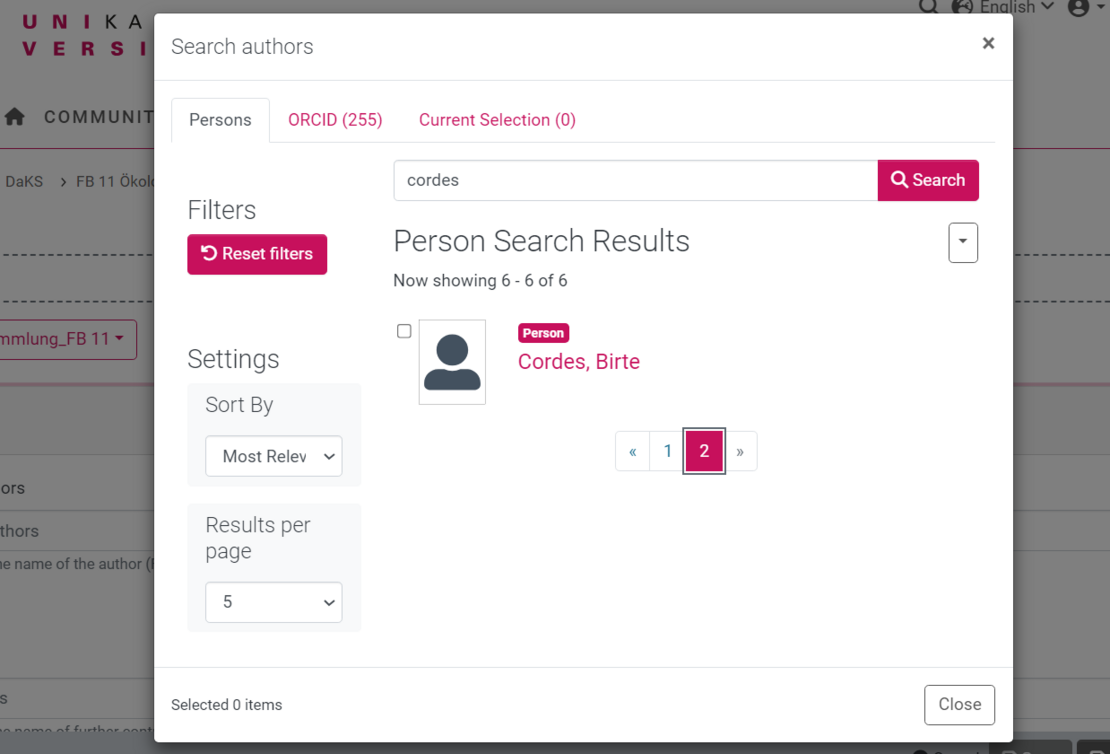The width and height of the screenshot is (1110, 754).
Task: Click the magnifier search icon in header
Action: click(929, 6)
